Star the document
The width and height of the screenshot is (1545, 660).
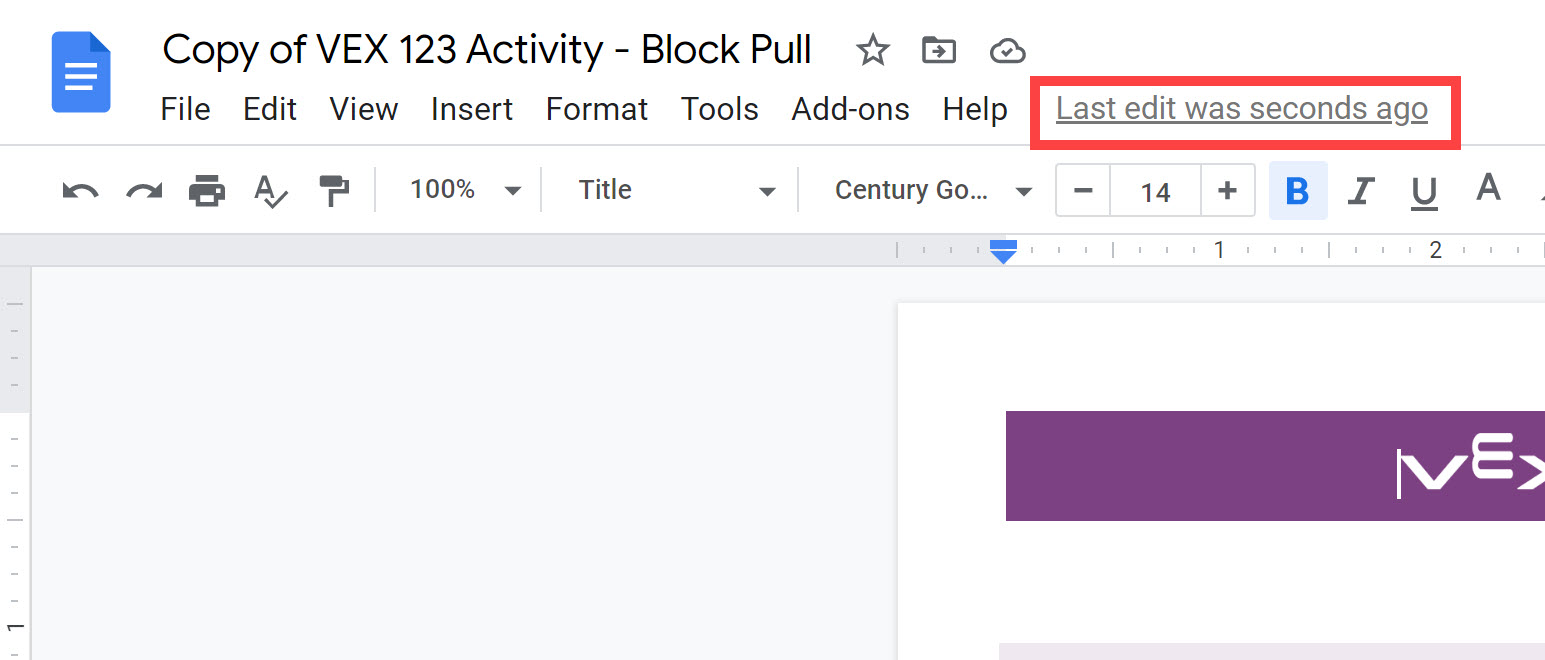pyautogui.click(x=872, y=50)
